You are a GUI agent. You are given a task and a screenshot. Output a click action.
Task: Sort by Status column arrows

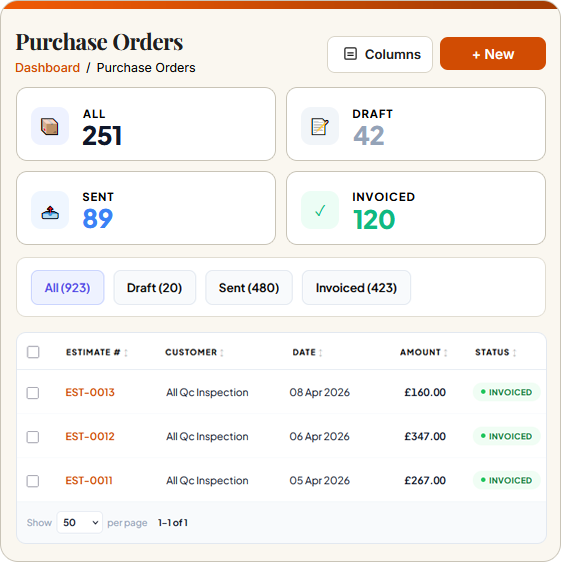click(x=514, y=353)
